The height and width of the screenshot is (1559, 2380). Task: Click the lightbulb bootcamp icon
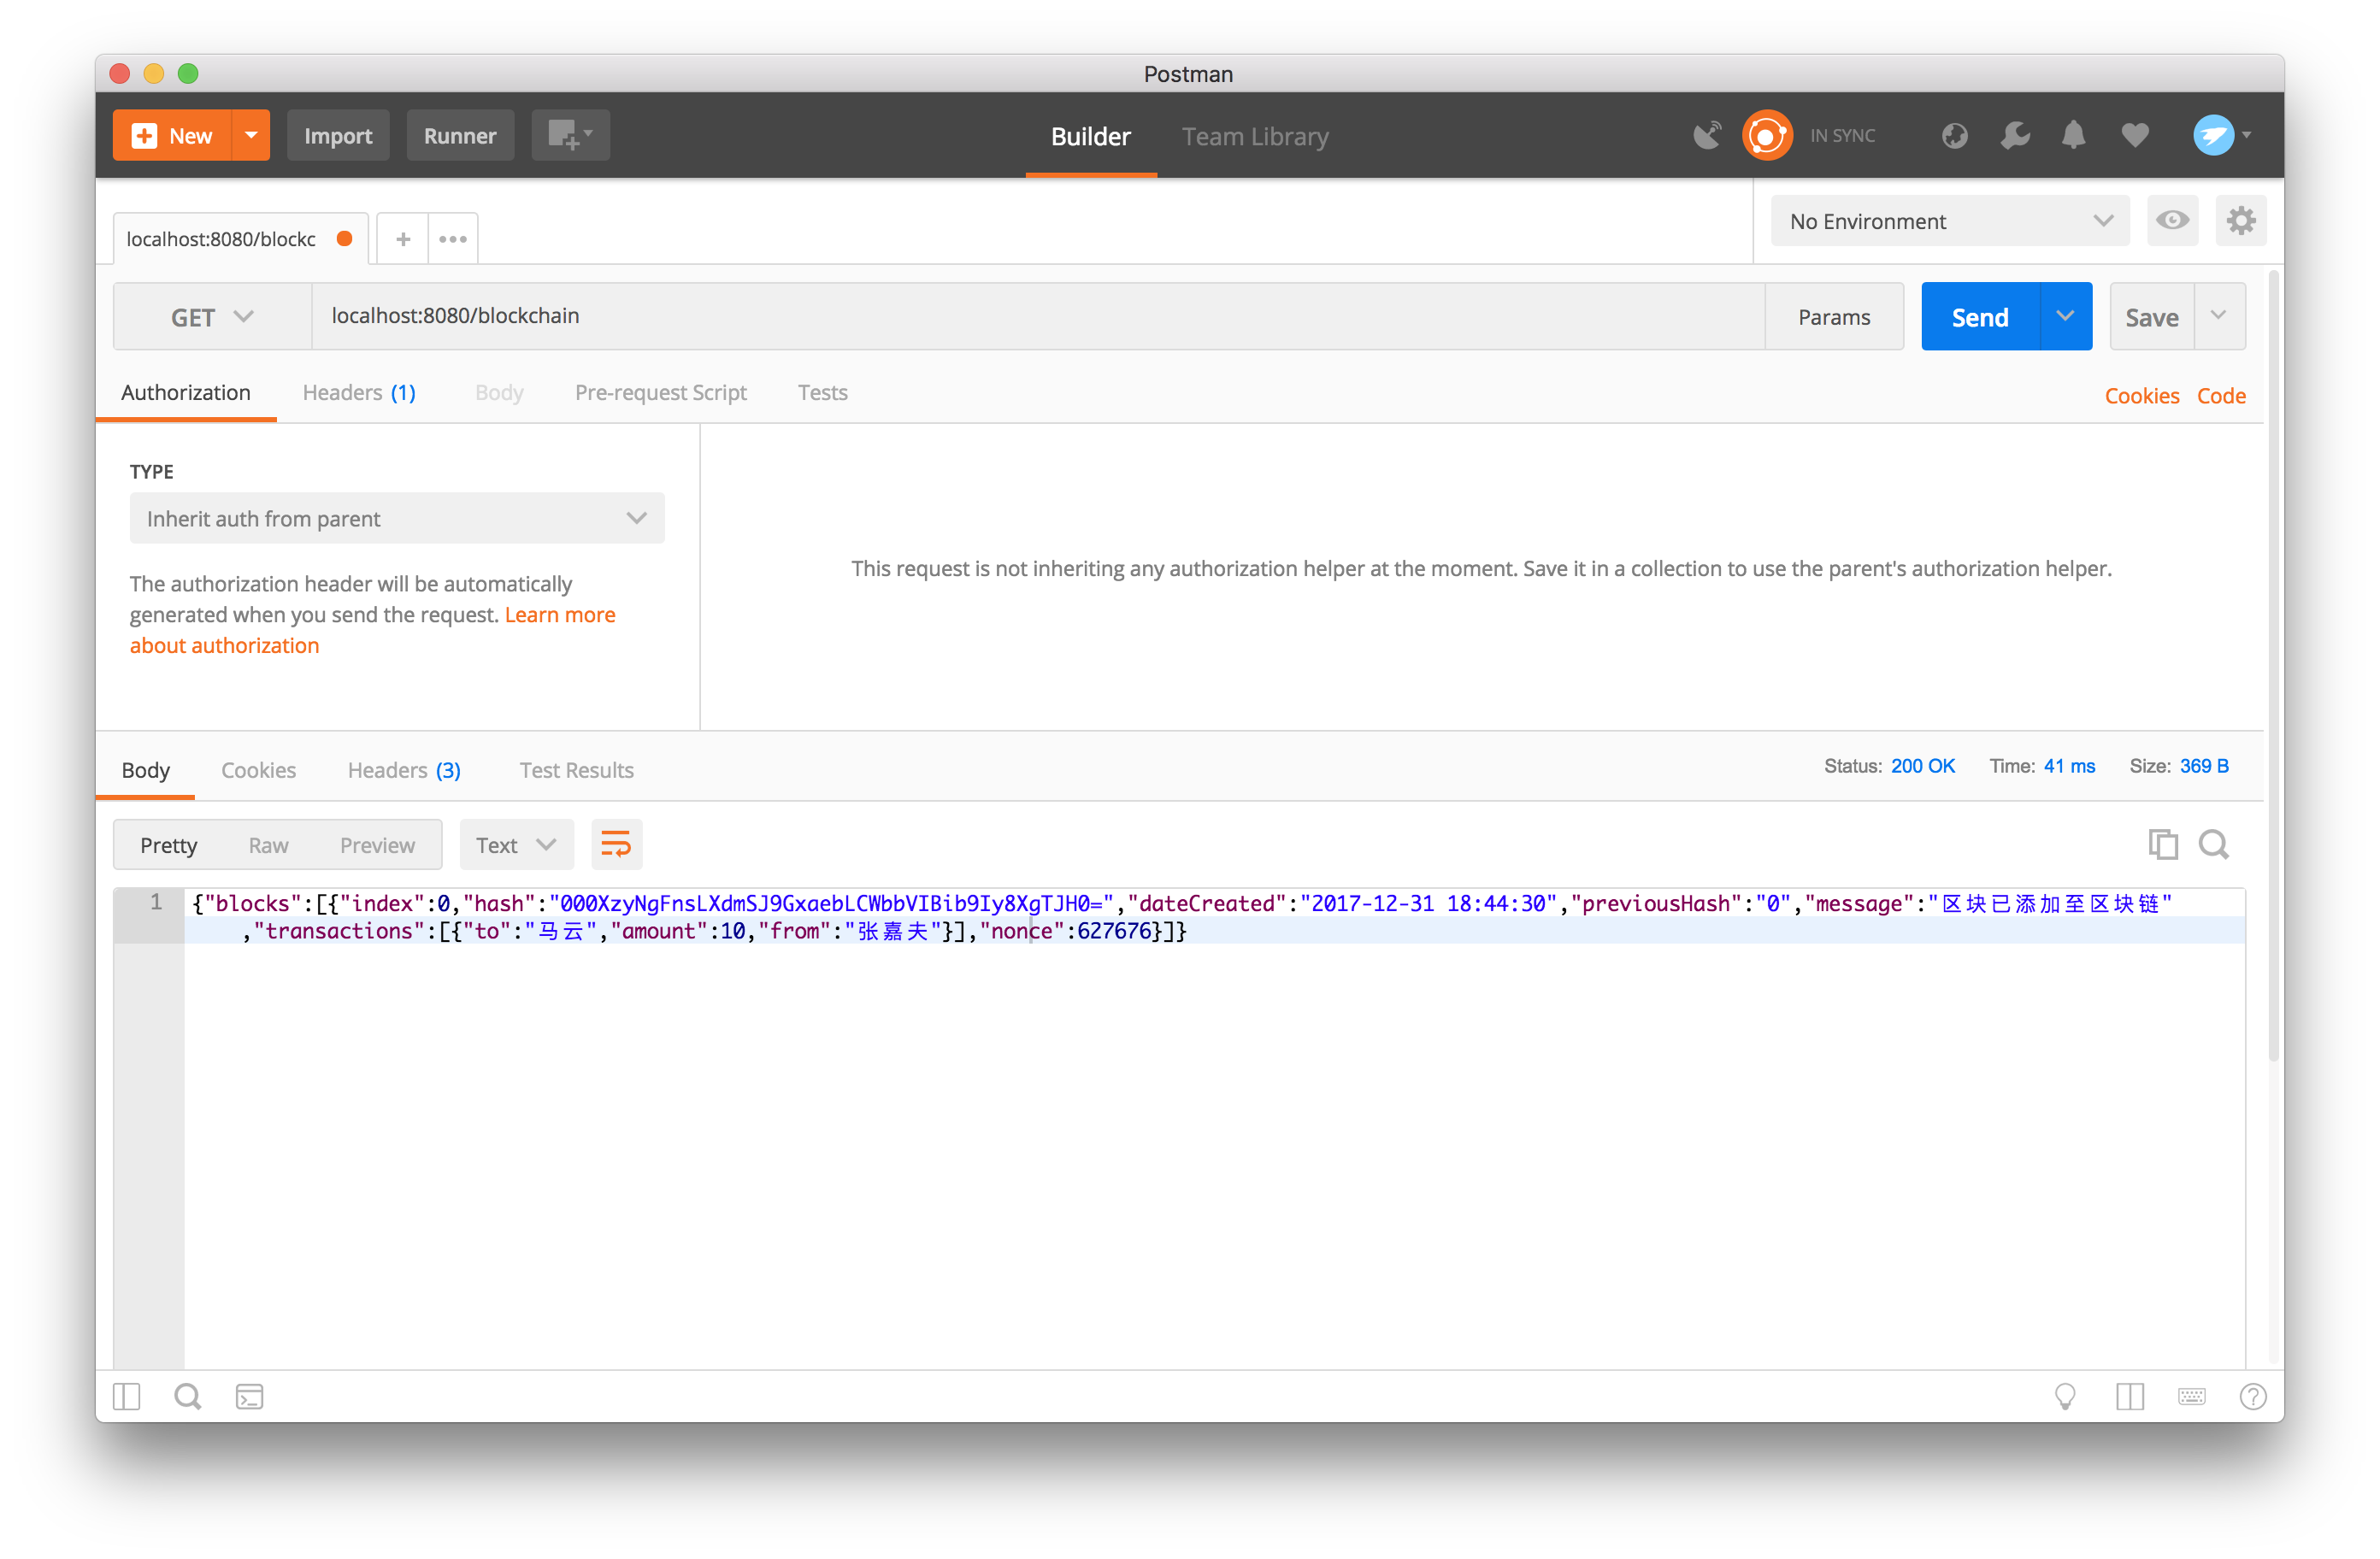pos(2065,1396)
